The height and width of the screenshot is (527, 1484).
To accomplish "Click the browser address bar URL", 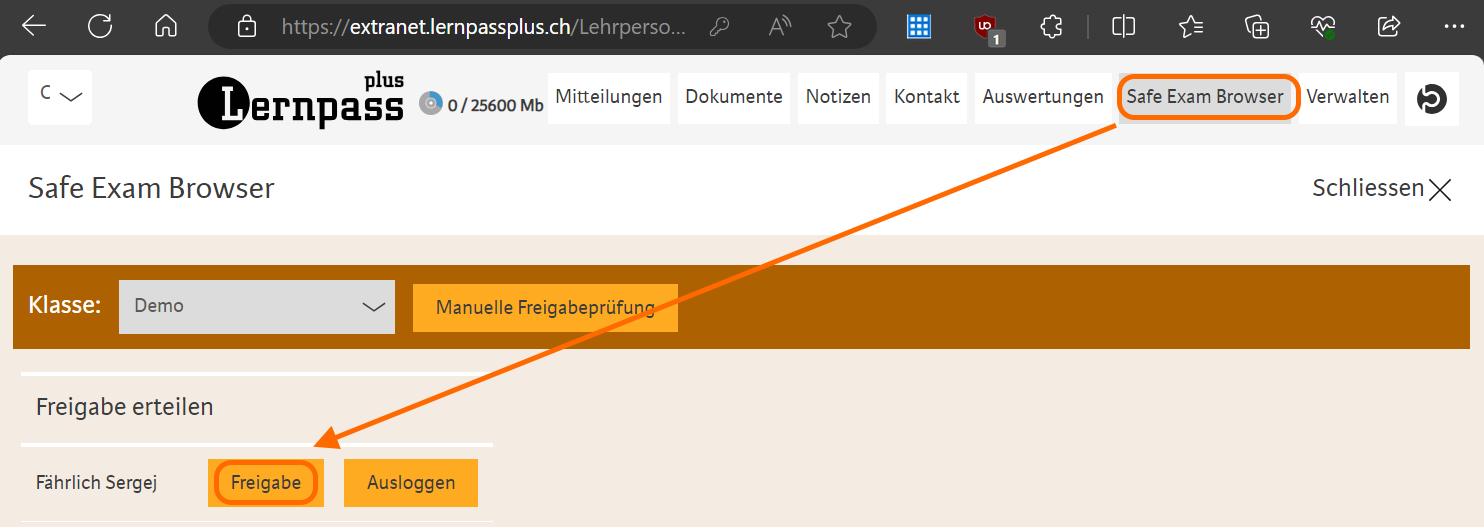I will tap(480, 27).
